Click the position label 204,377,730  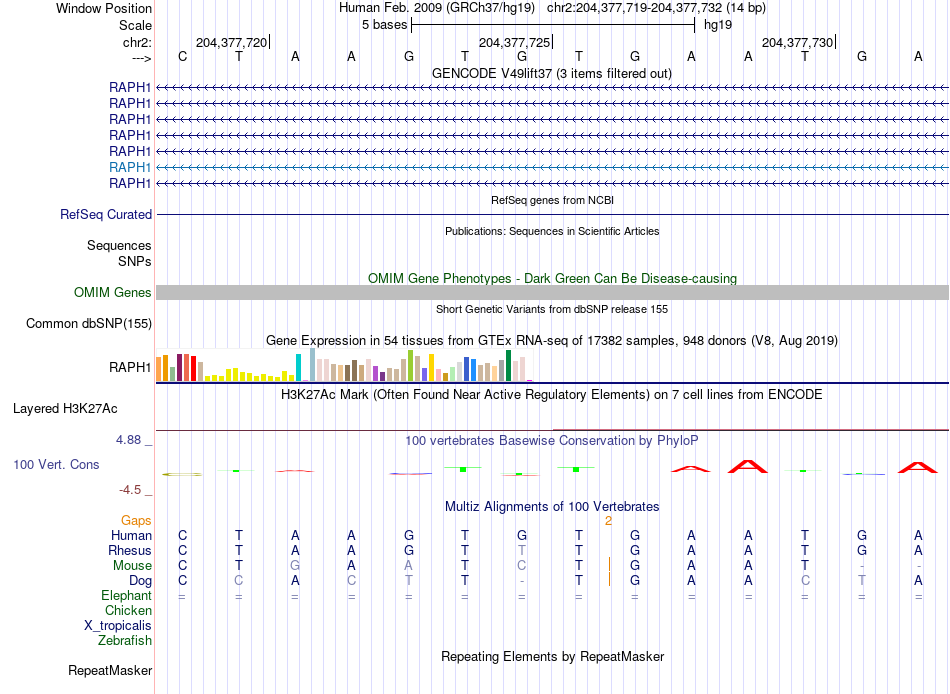coord(797,42)
